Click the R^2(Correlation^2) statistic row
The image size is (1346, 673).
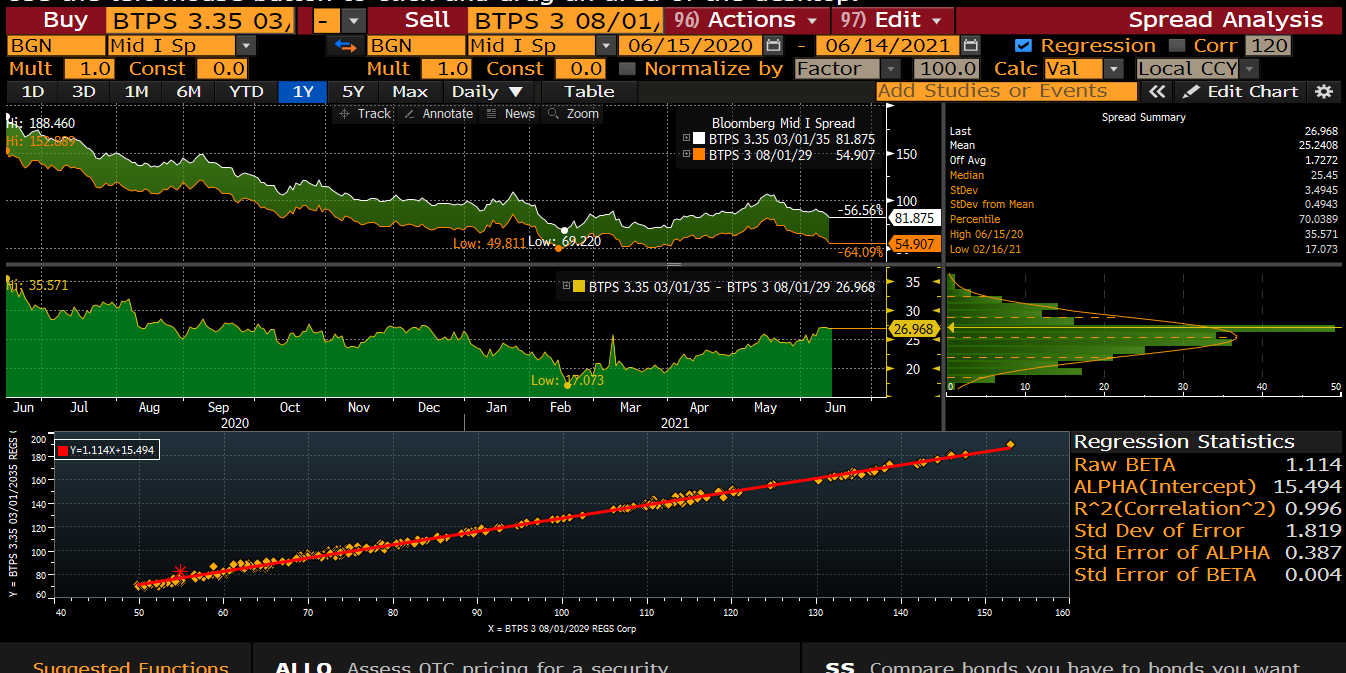(1207, 508)
